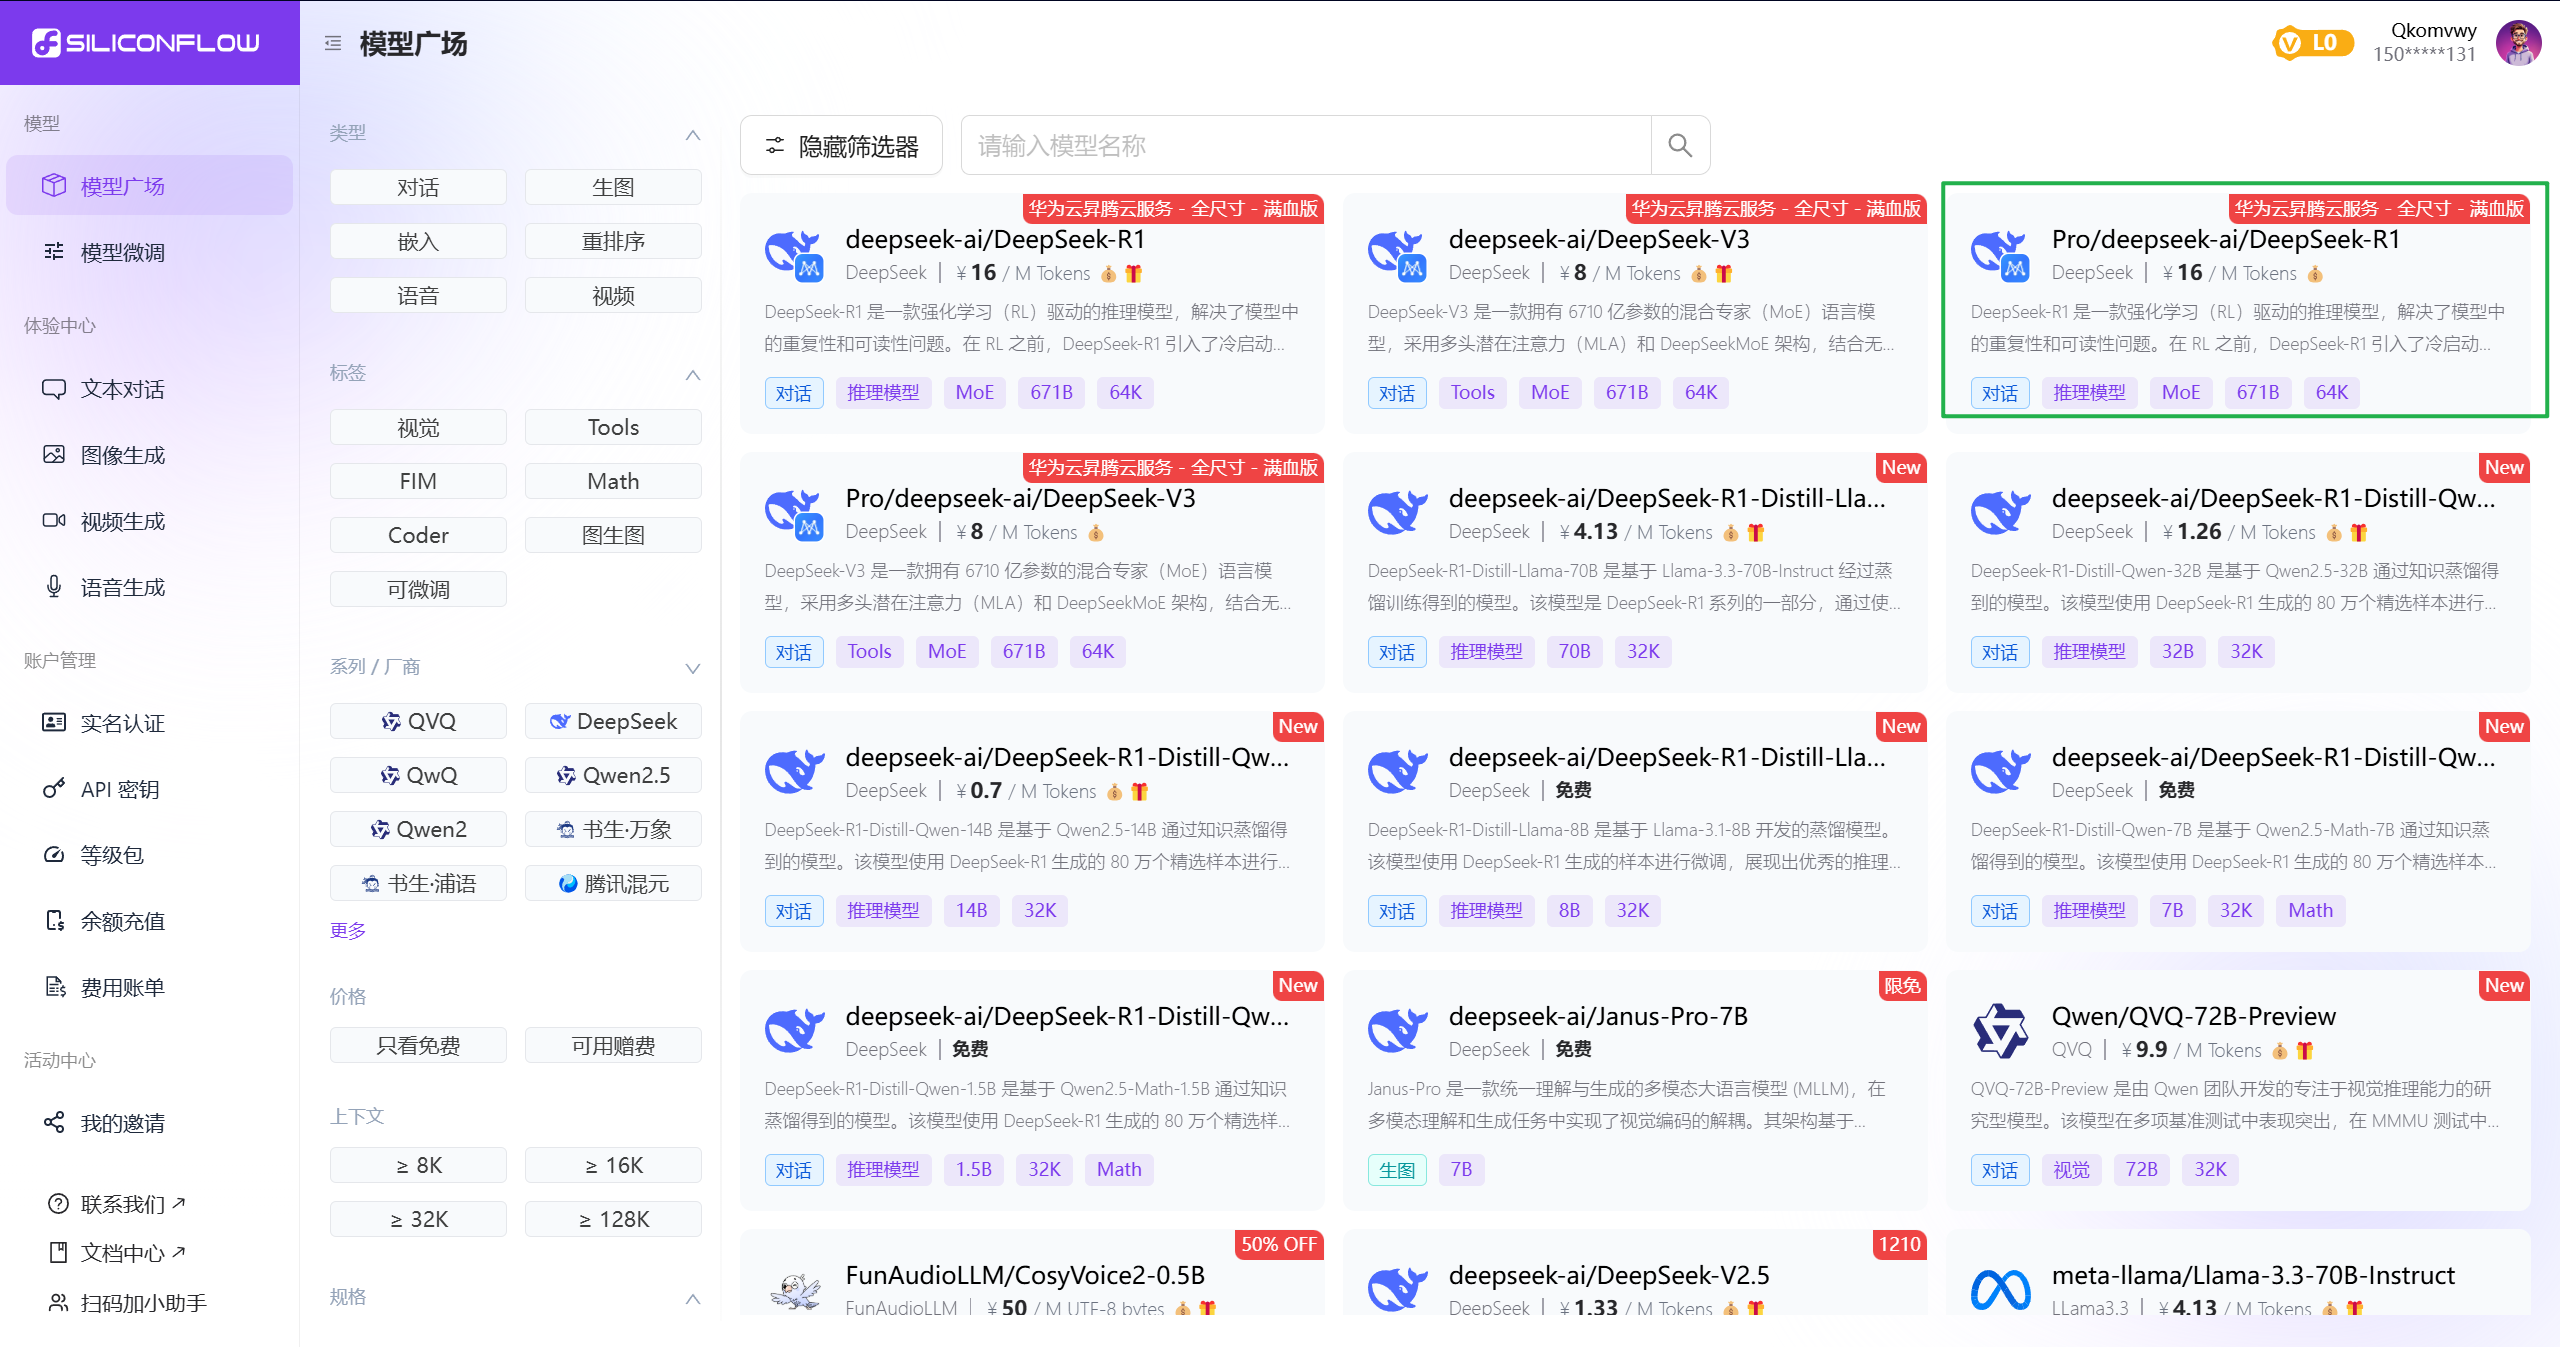Click the gift icon on DeepSeek-V3 price
Image resolution: width=2560 pixels, height=1347 pixels.
click(1724, 274)
